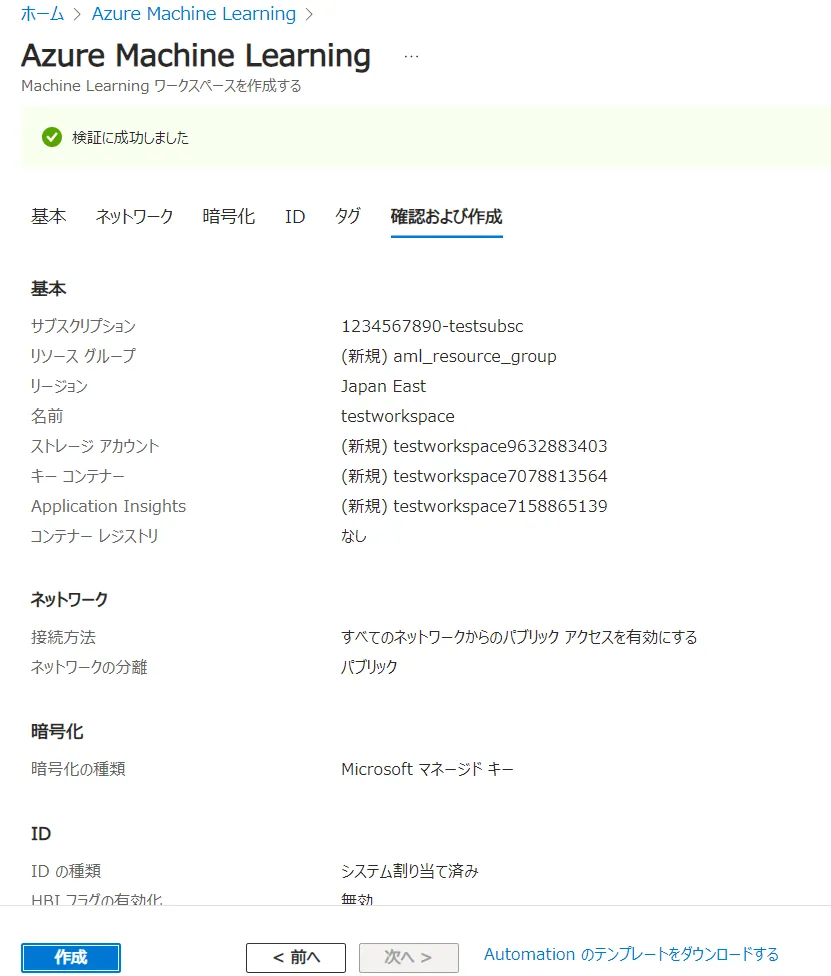Click the 次へ > button
The height and width of the screenshot is (976, 831).
click(408, 957)
